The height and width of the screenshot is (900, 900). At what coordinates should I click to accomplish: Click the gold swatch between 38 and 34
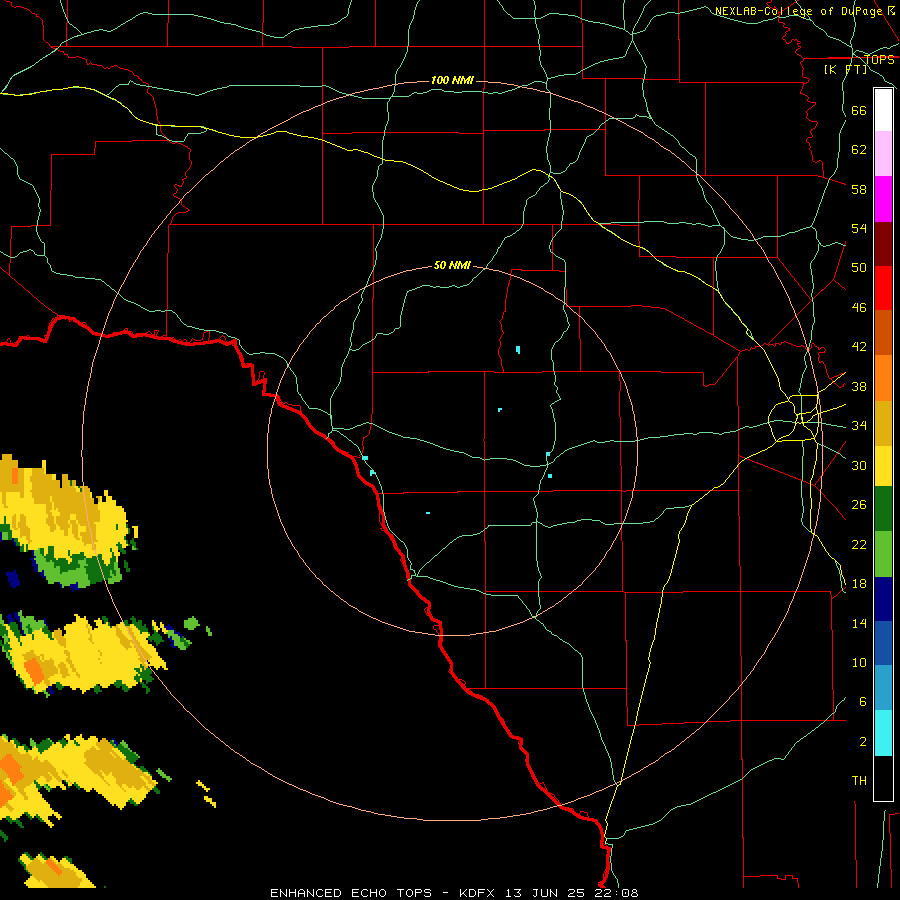coord(883,423)
